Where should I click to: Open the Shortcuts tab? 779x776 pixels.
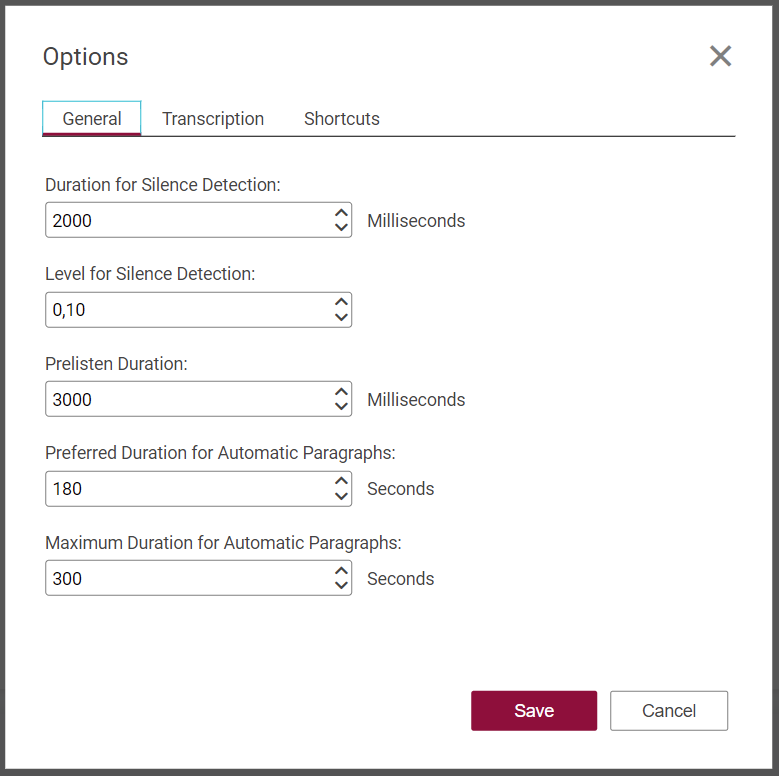pos(341,119)
